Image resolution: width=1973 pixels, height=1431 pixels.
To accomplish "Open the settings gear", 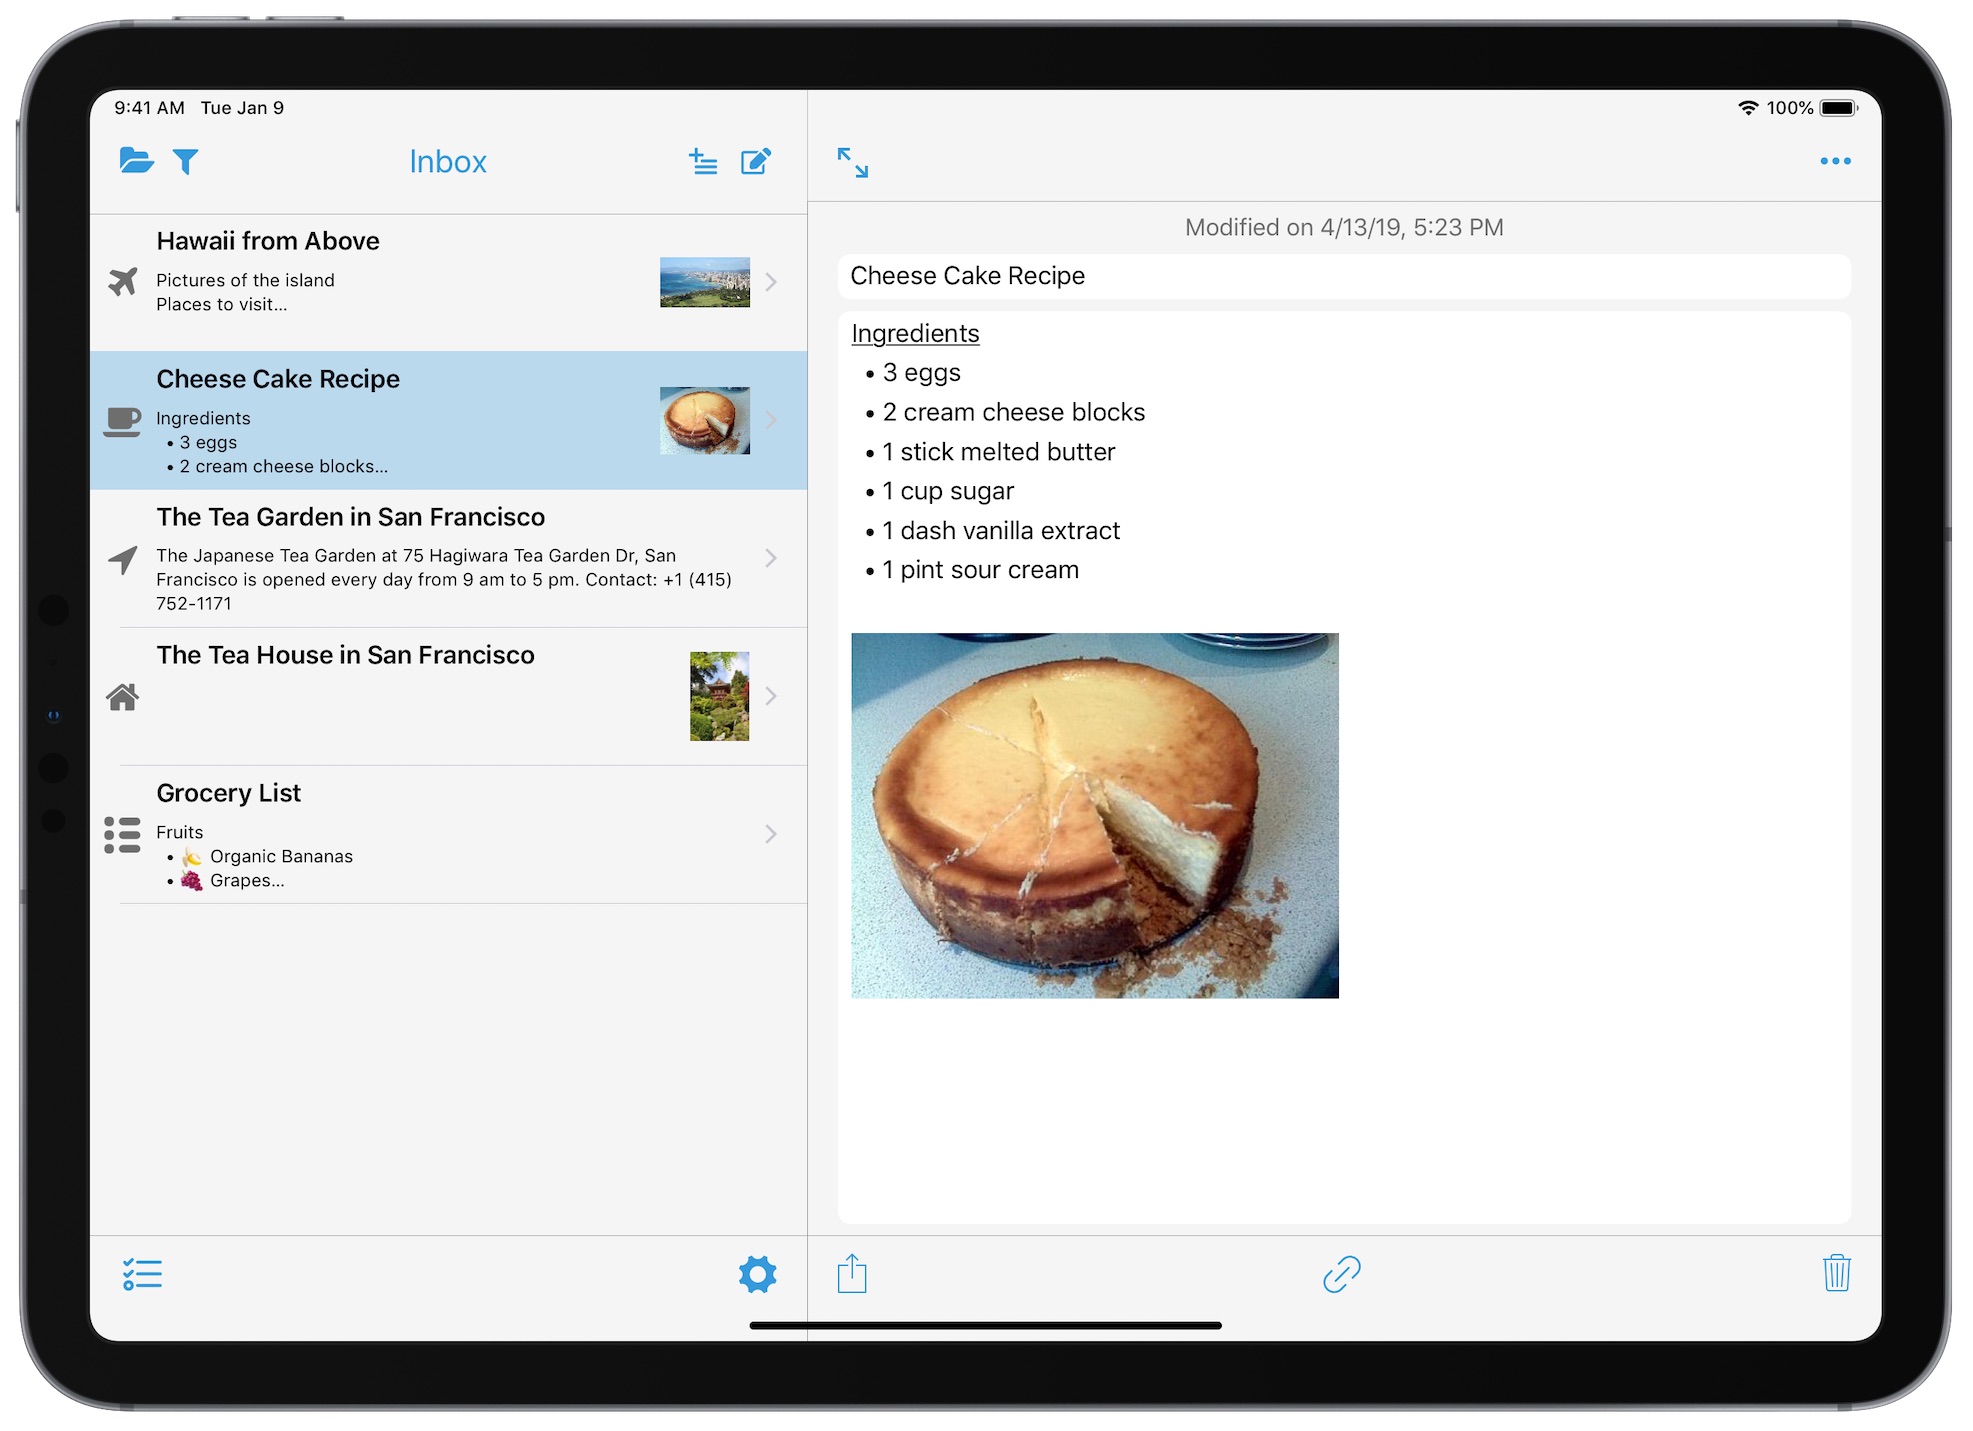I will 757,1274.
